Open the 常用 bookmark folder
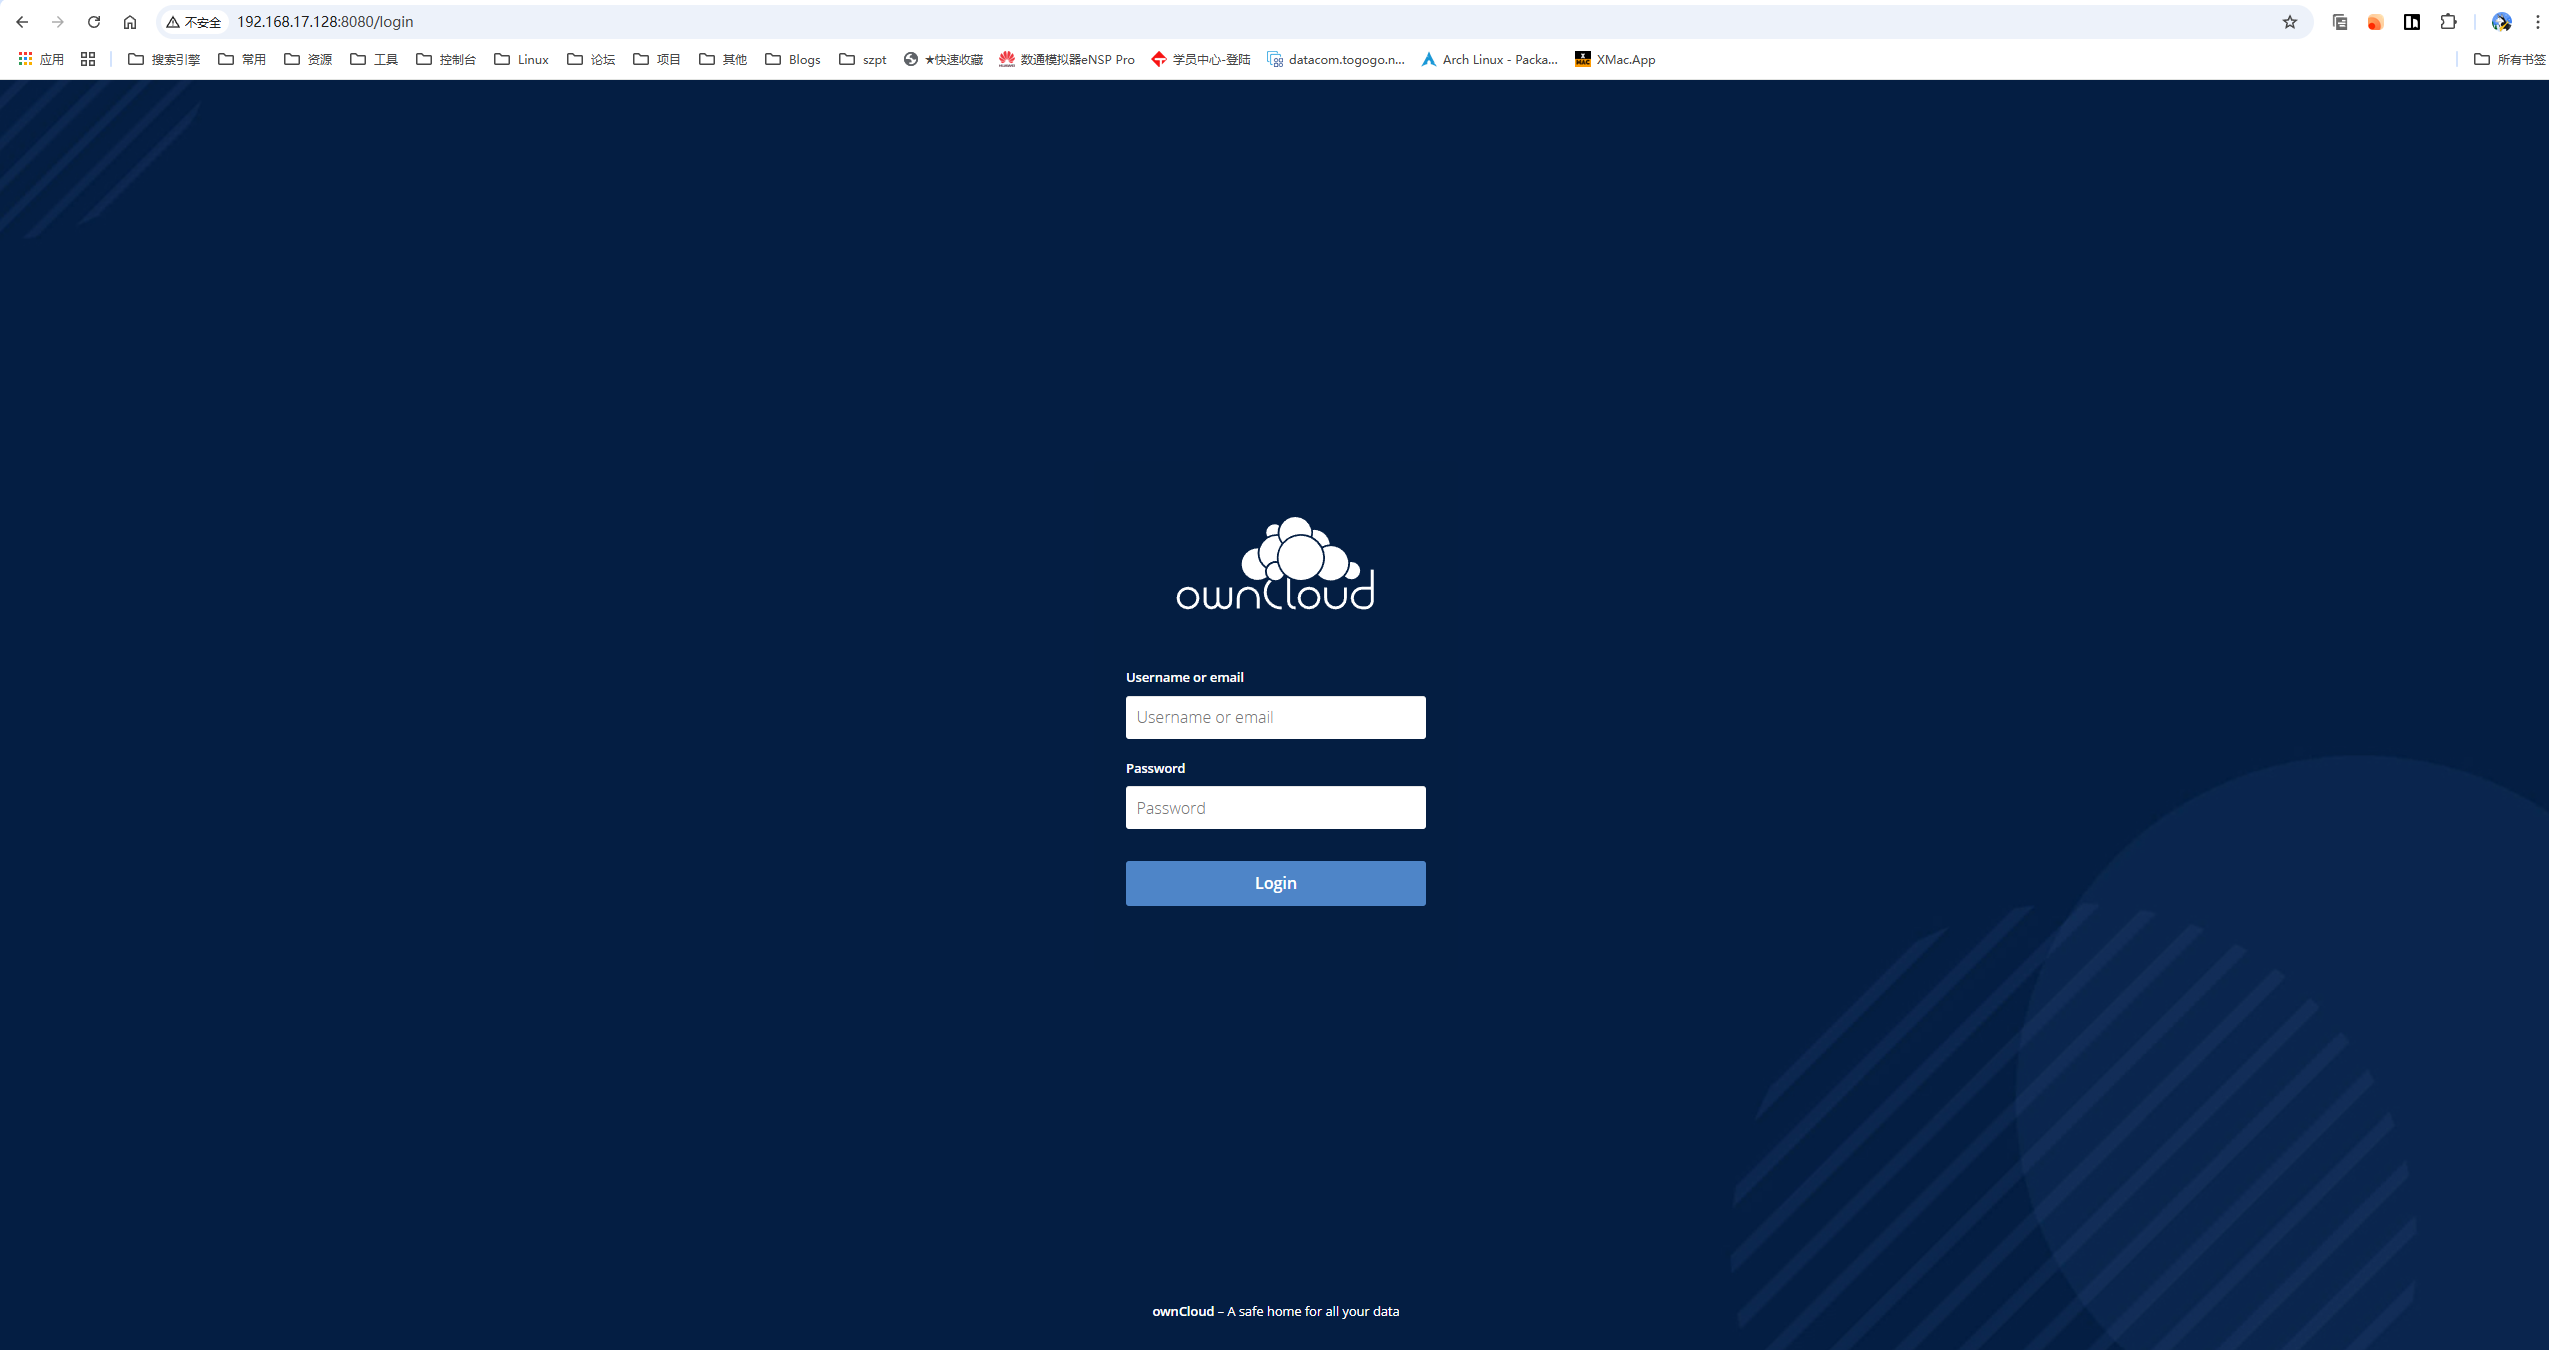Screen dimensions: 2549x1350 [242, 59]
